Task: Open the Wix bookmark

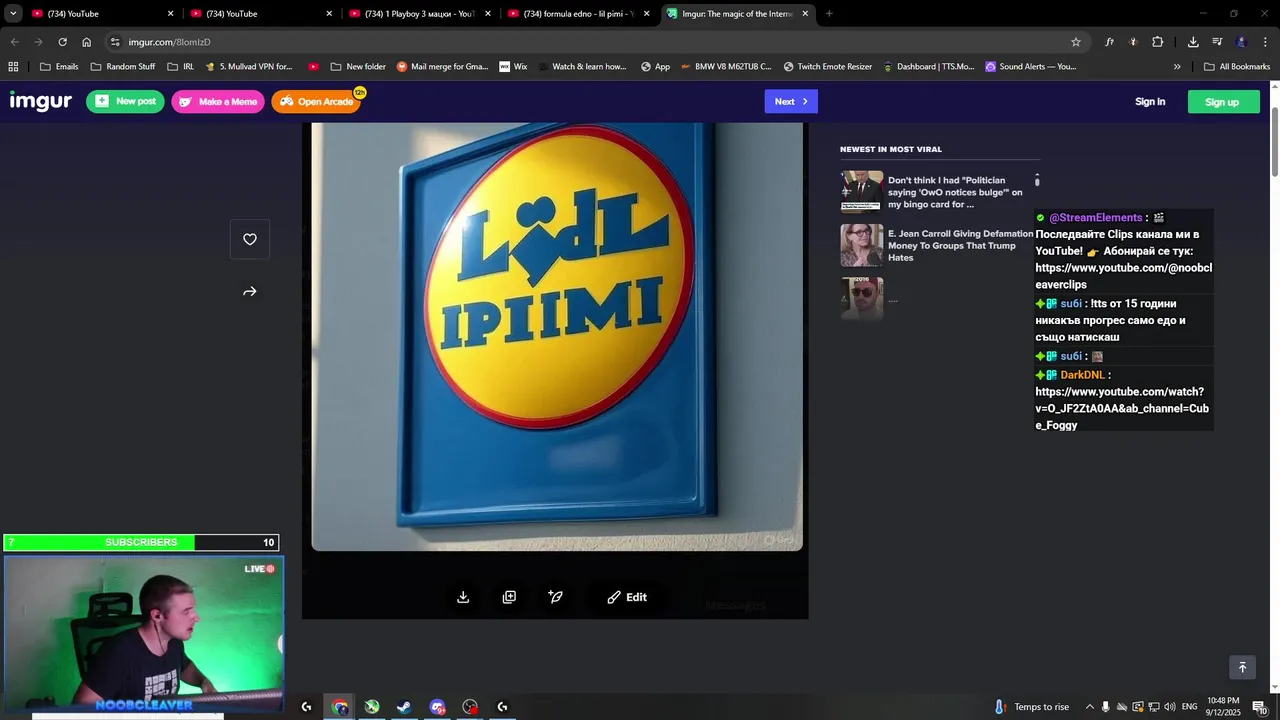Action: coord(512,67)
